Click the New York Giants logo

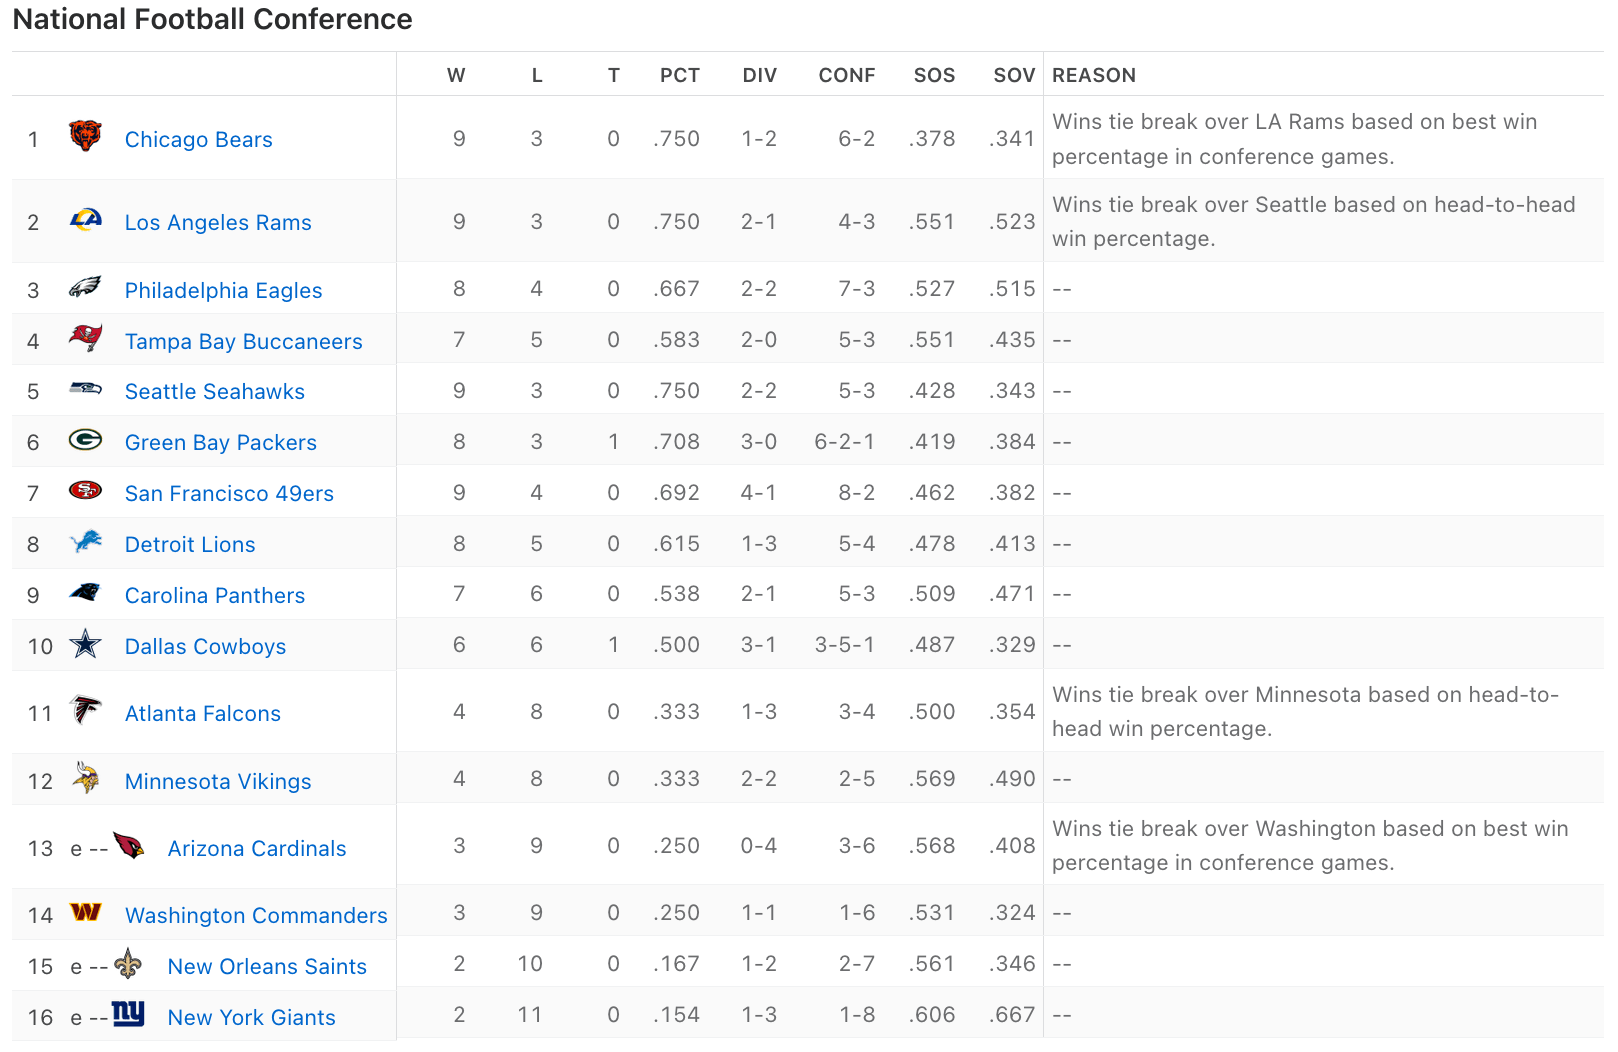[128, 1014]
